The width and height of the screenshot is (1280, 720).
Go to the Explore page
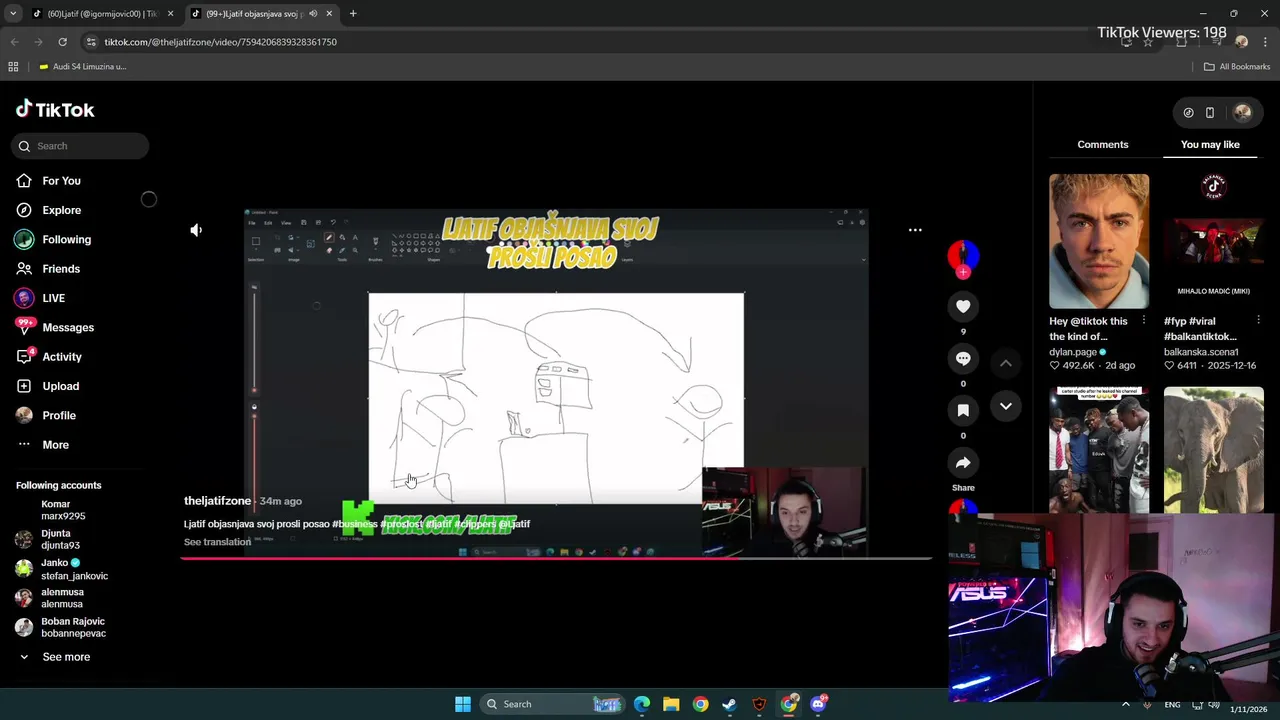click(61, 210)
